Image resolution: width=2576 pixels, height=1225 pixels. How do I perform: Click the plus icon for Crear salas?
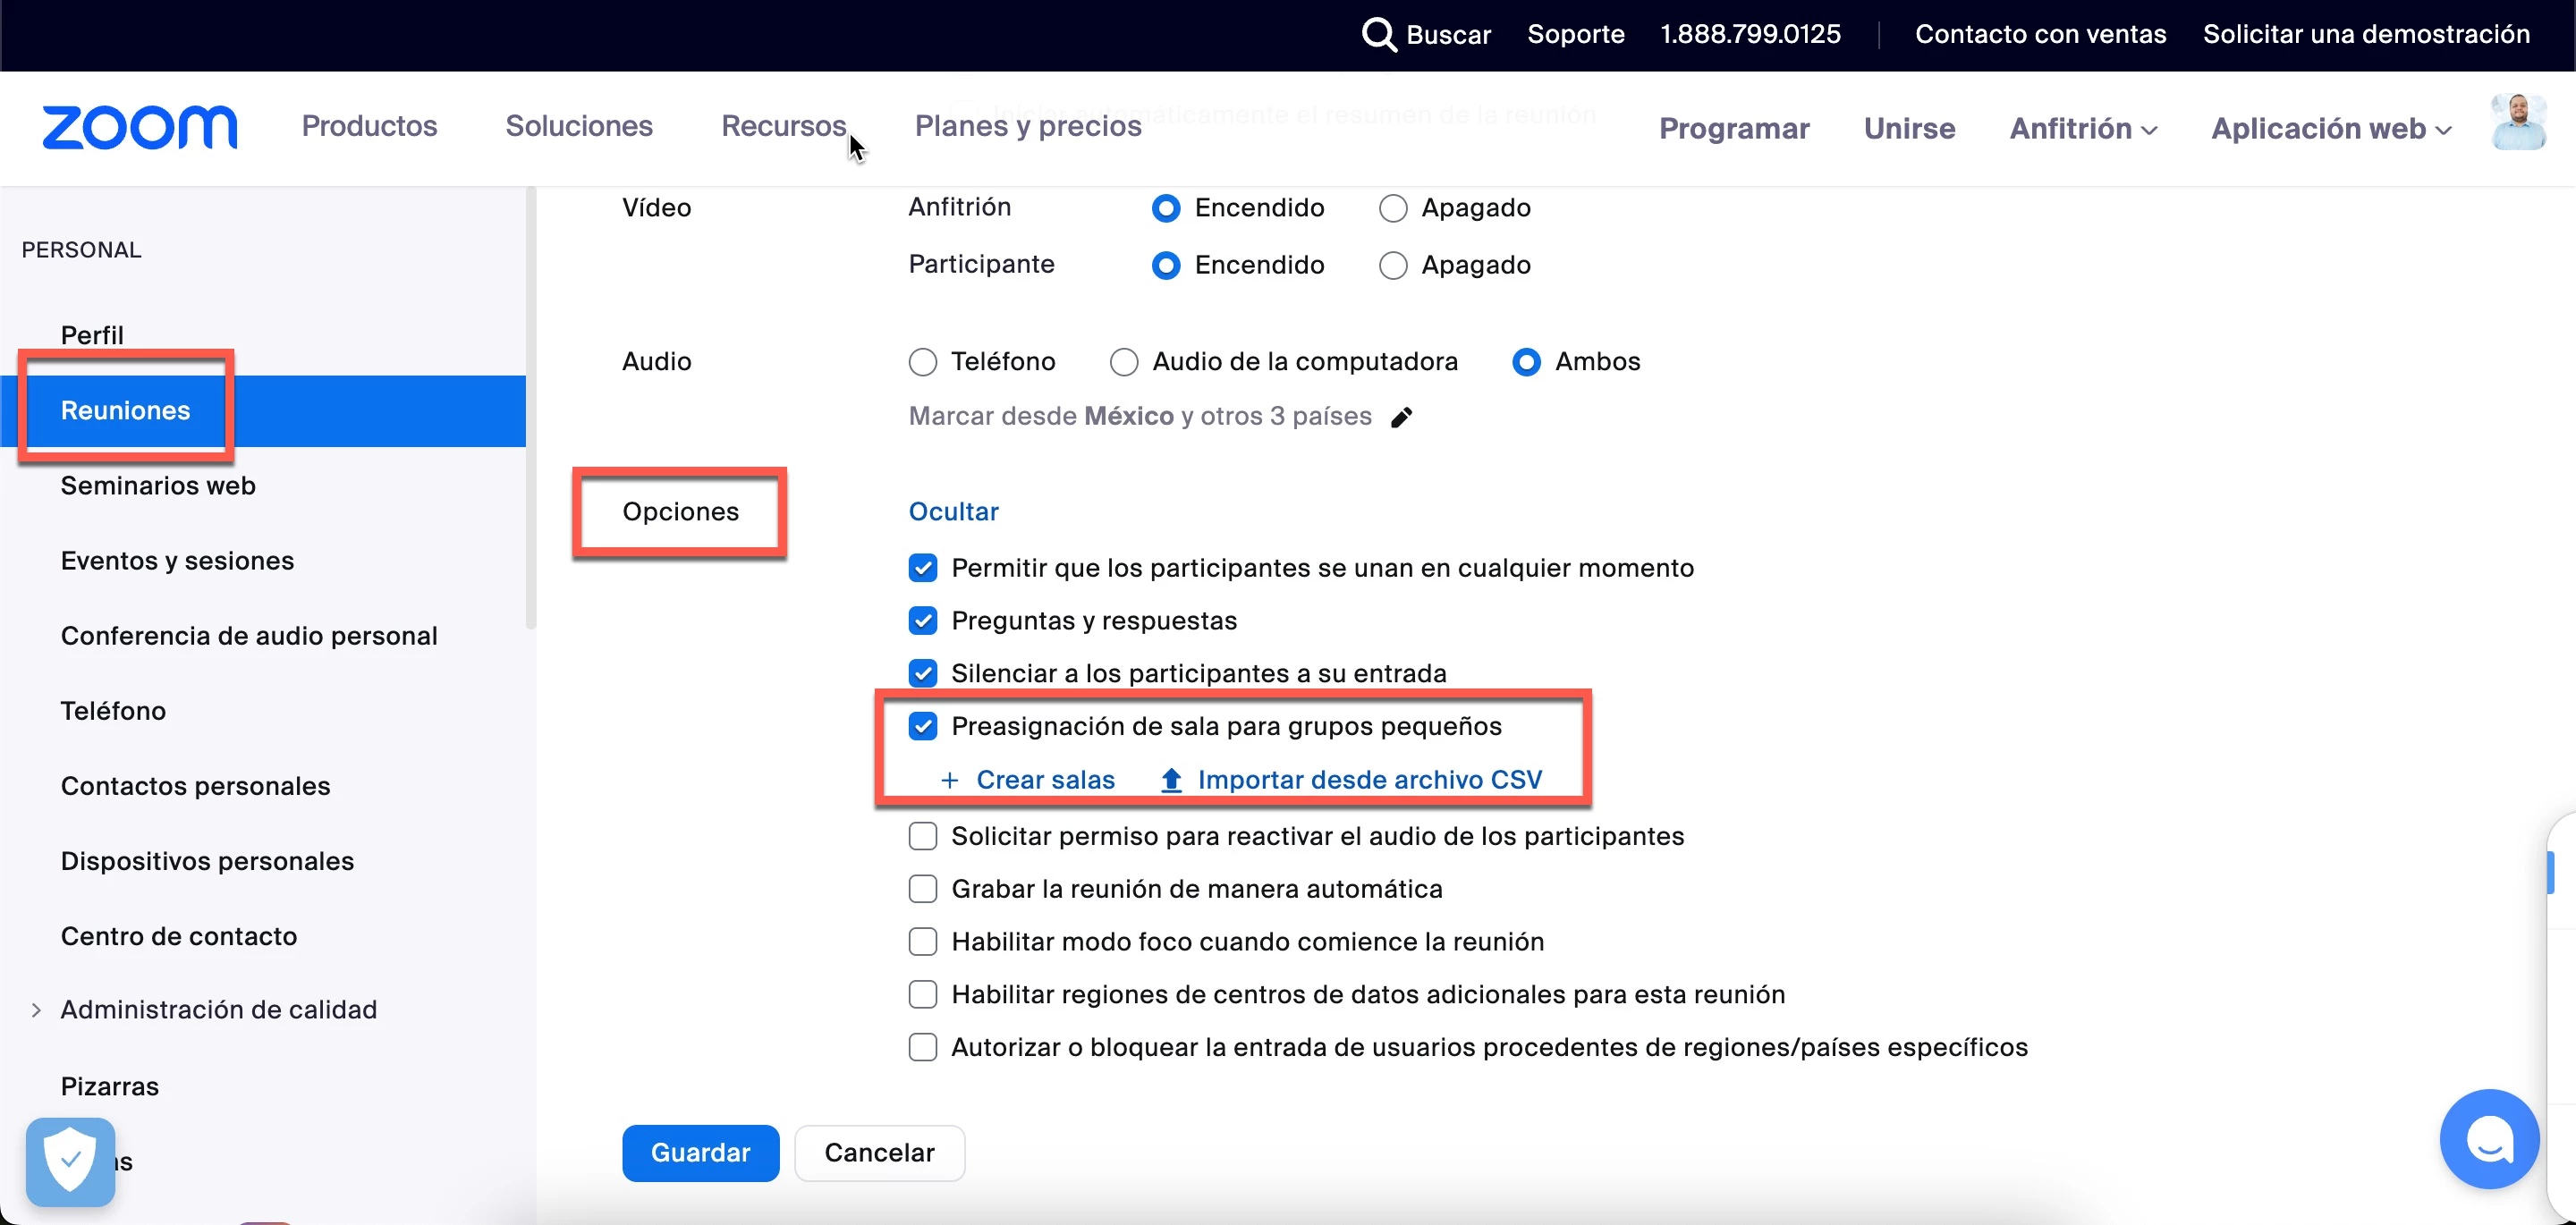[949, 780]
